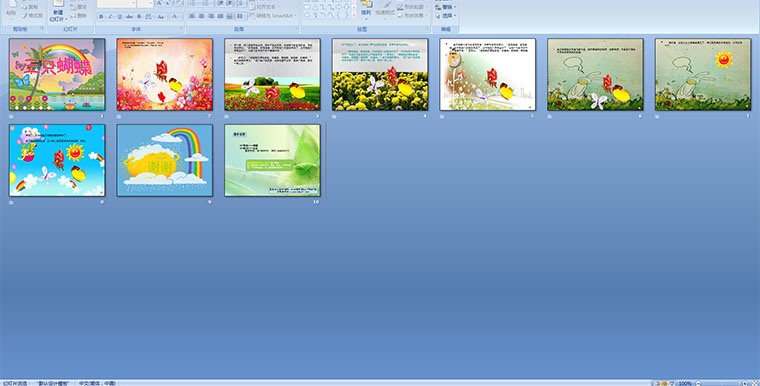Click the Shrink Font icon
Image resolution: width=760 pixels, height=386 pixels.
click(x=167, y=3)
